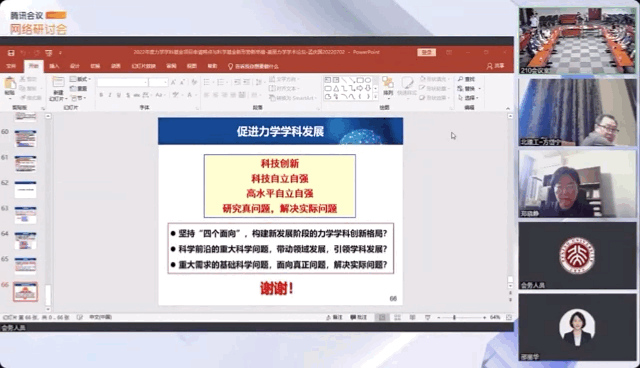Toggle text Shadow formatting
Viewport: 640px width, 368px height.
click(x=128, y=95)
